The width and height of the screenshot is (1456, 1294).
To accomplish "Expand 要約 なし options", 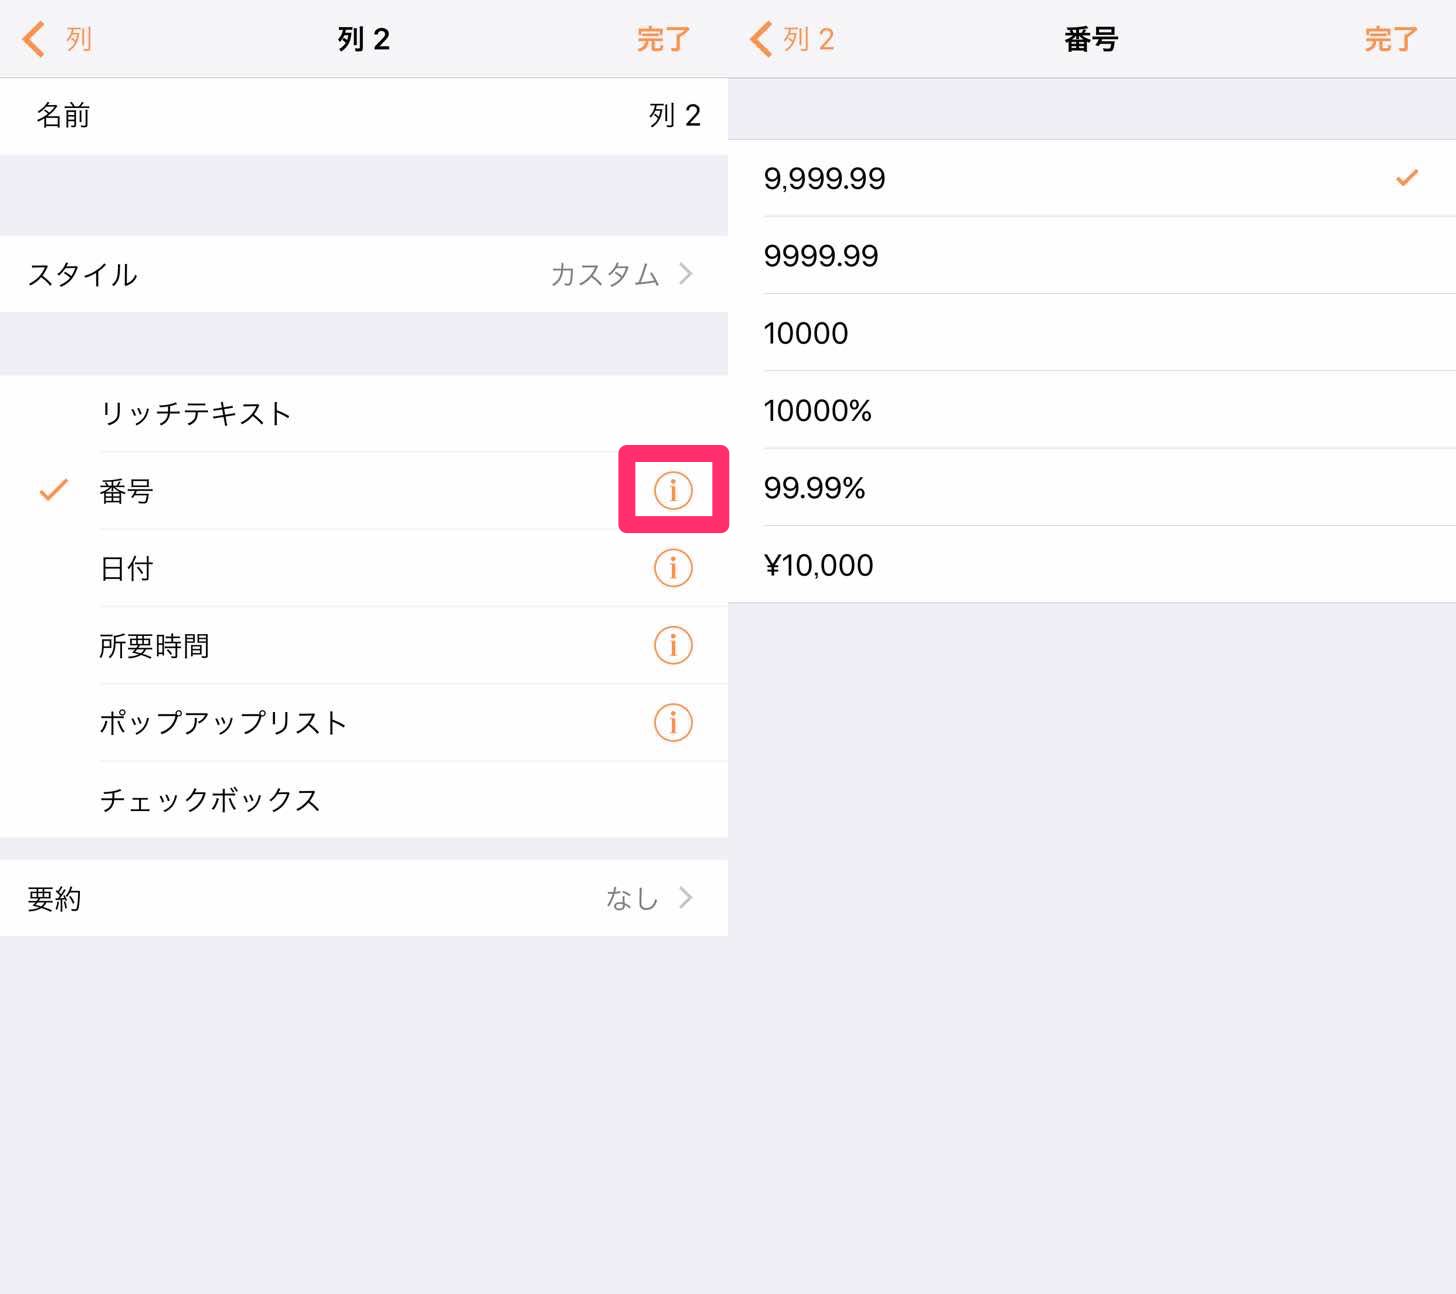I will click(364, 898).
